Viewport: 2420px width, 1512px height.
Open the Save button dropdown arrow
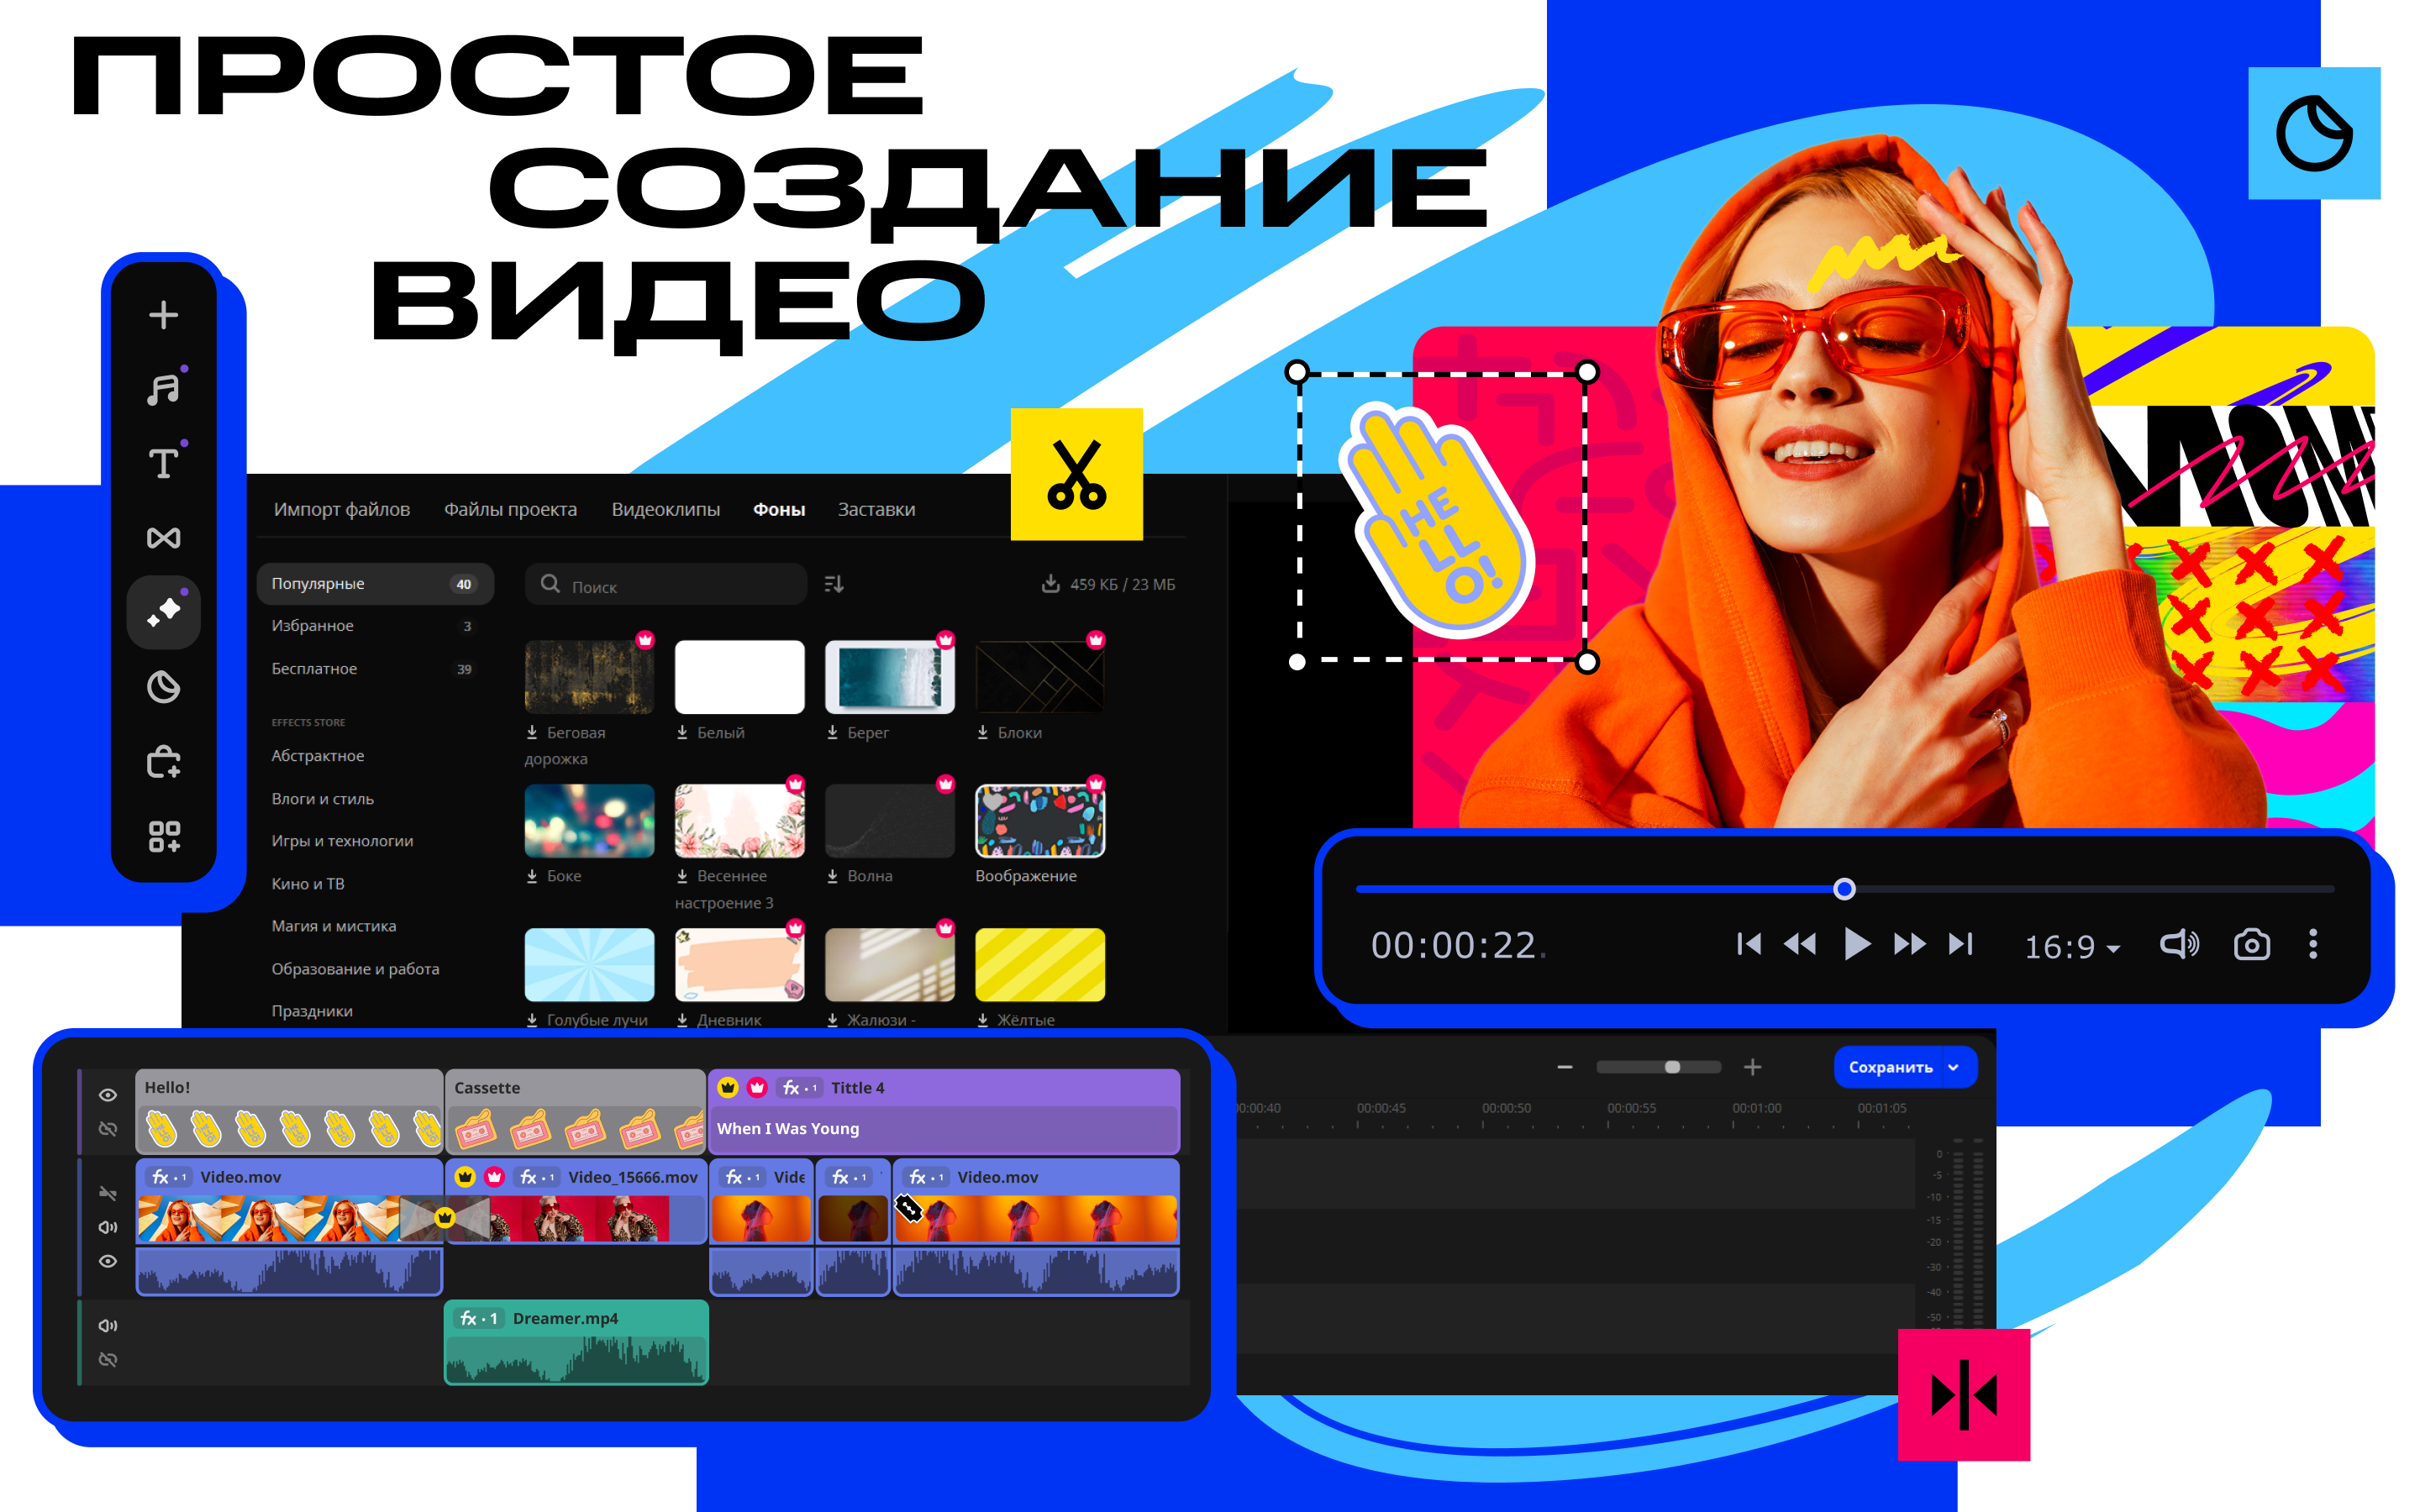click(x=1954, y=1067)
